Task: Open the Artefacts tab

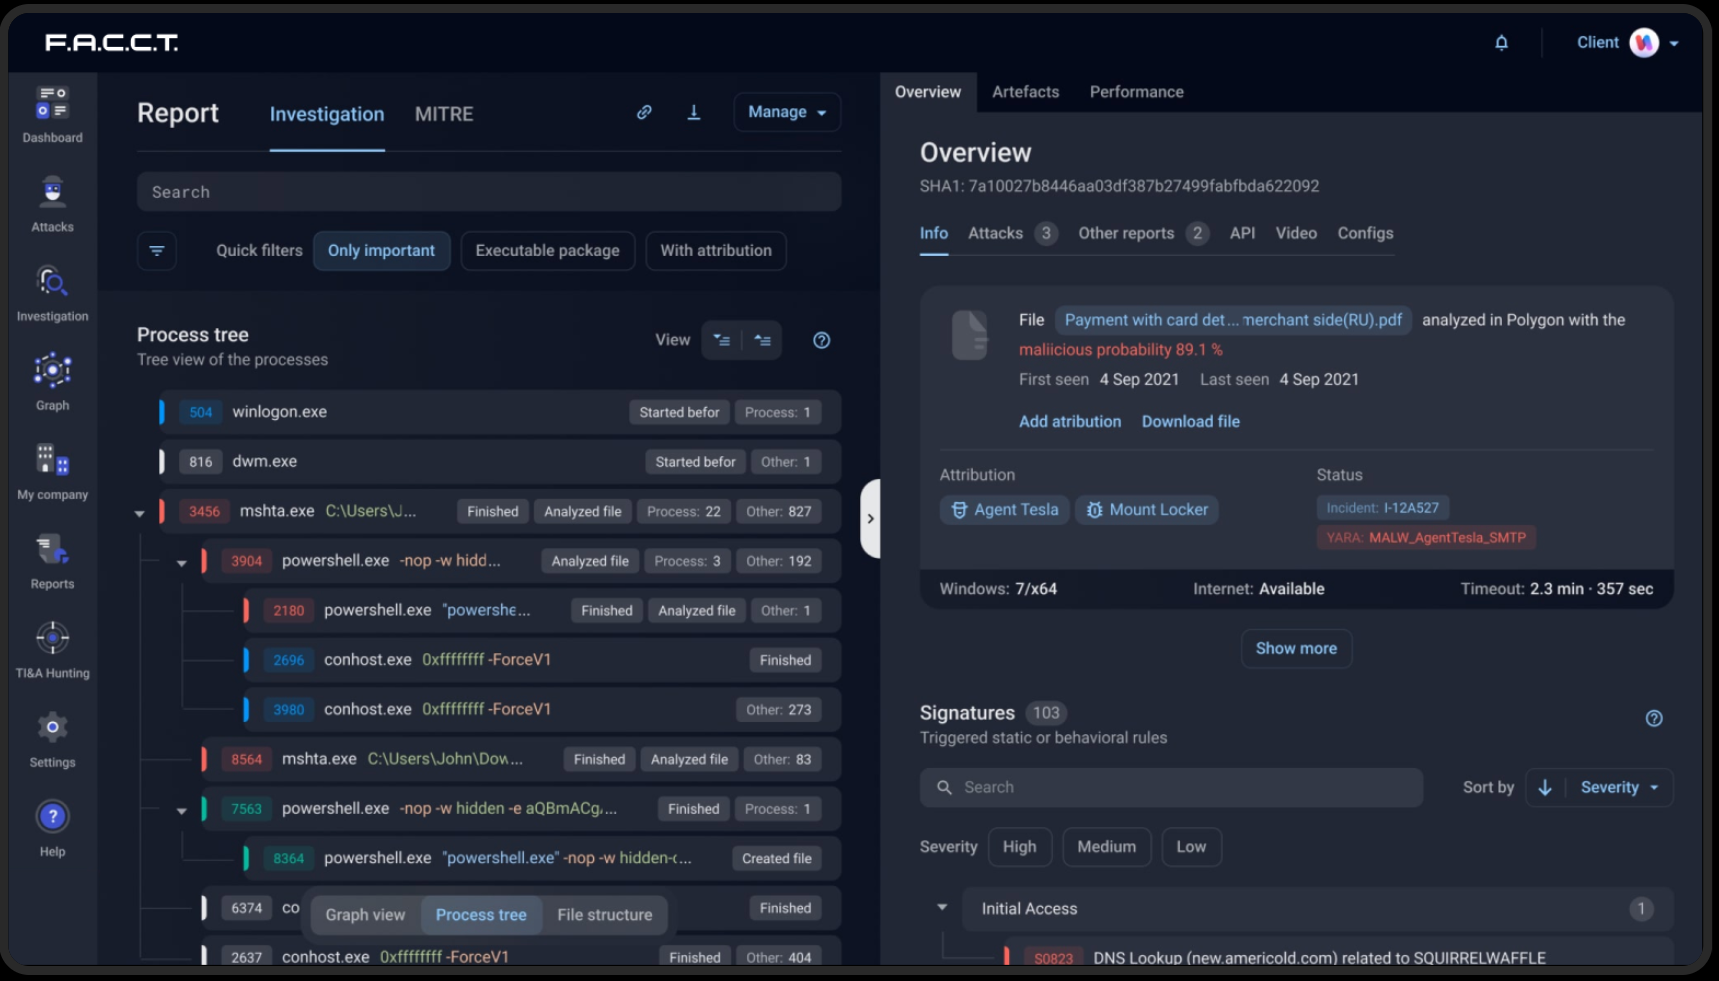Action: point(1025,92)
